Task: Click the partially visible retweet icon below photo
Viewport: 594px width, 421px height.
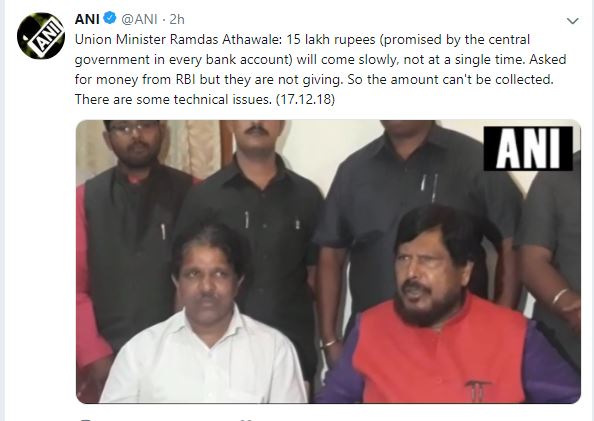Action: (247, 419)
